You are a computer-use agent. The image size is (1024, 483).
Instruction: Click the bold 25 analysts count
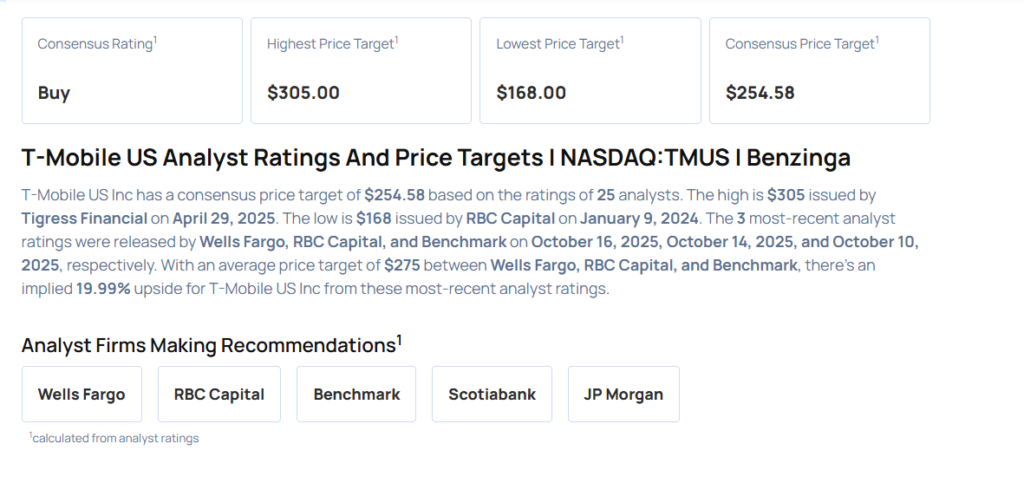[605, 194]
